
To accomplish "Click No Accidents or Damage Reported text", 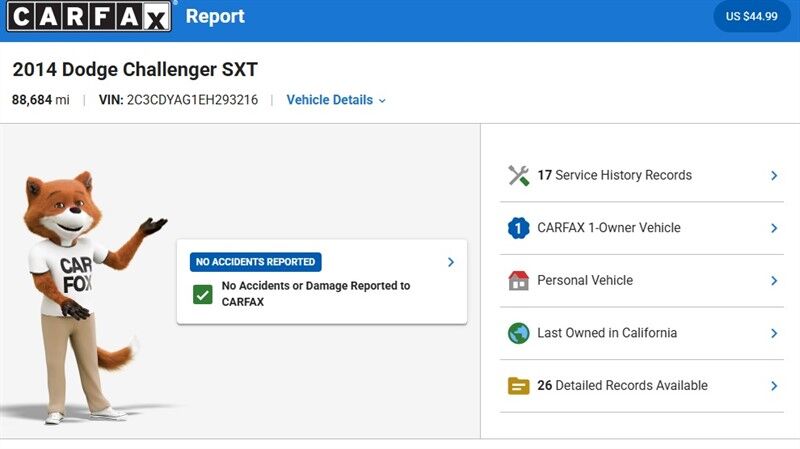I will click(x=315, y=294).
